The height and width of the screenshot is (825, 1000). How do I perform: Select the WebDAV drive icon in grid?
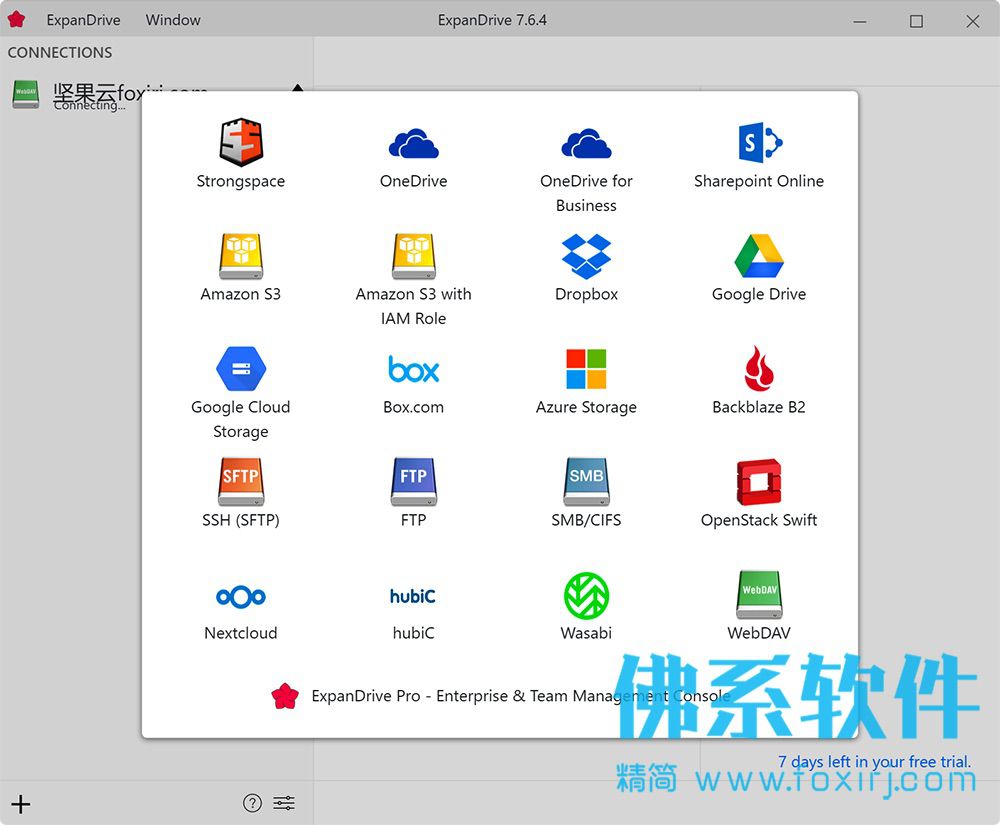(759, 595)
